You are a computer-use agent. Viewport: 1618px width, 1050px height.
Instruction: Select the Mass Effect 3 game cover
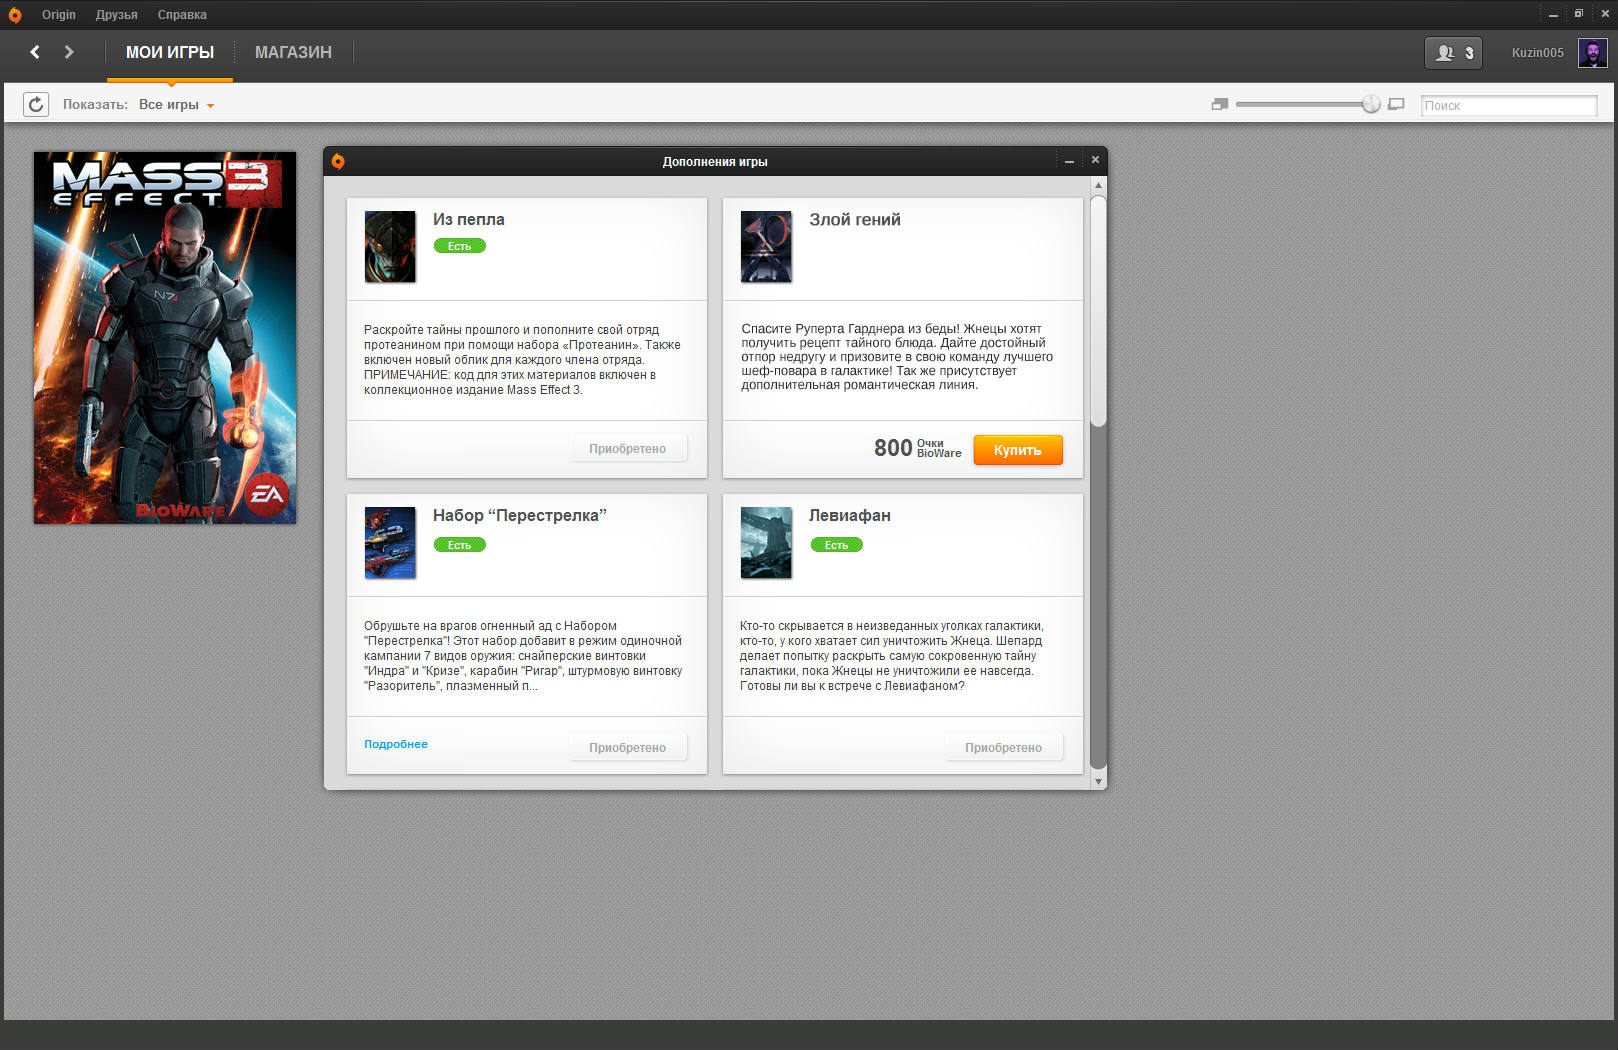(x=165, y=338)
